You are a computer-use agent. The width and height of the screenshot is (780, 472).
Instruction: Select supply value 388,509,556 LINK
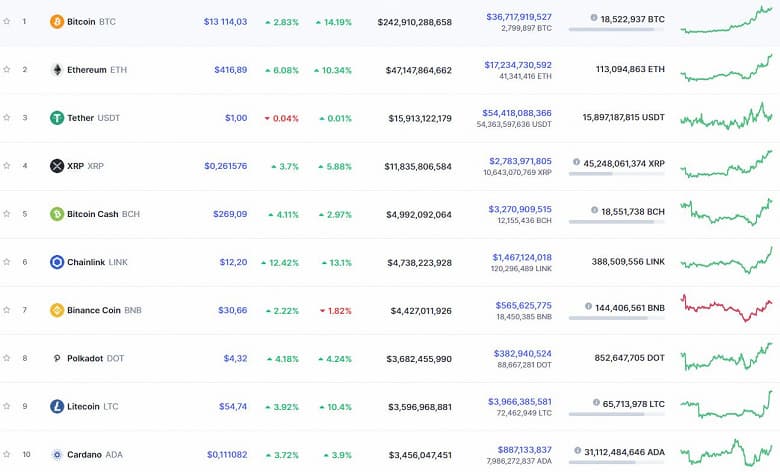pyautogui.click(x=628, y=262)
